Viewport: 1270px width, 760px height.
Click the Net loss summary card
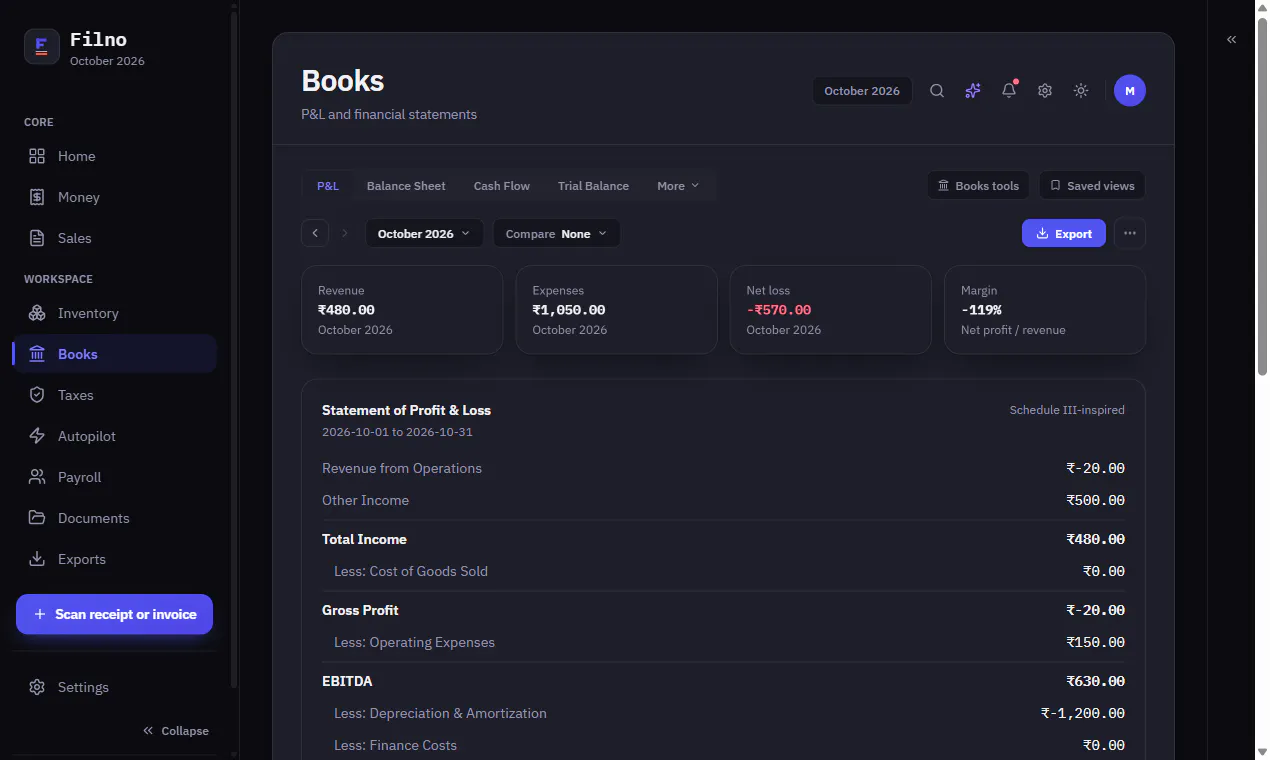(830, 310)
